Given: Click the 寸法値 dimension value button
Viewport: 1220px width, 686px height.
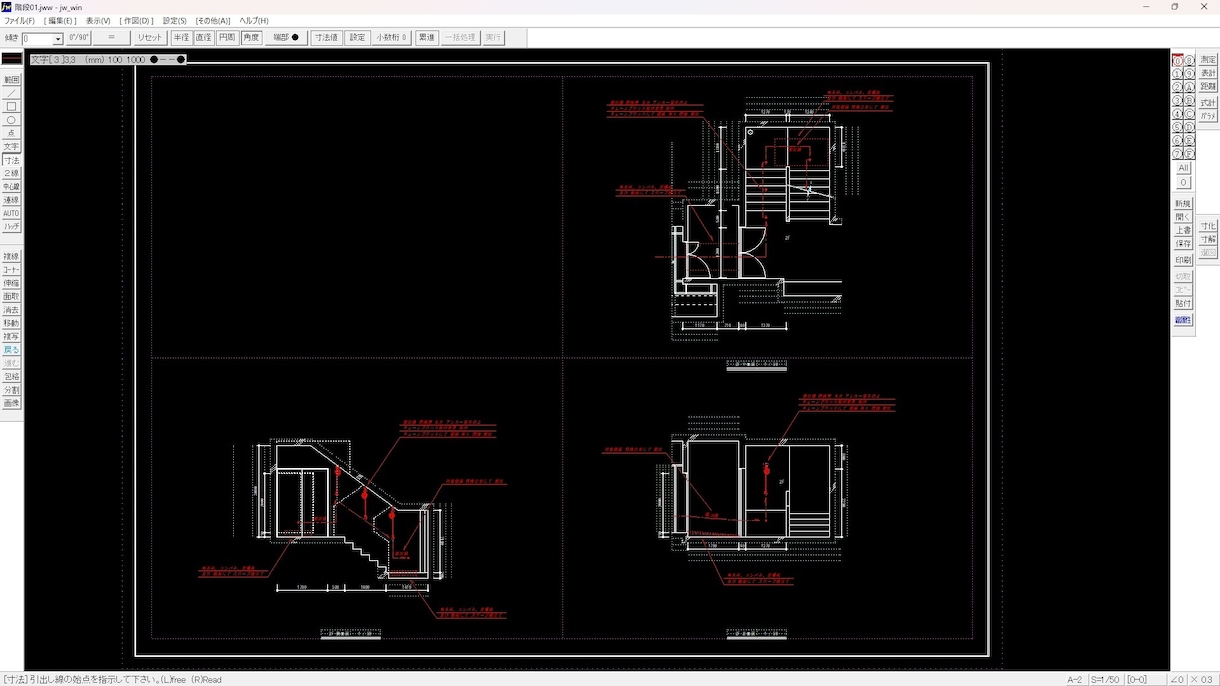Looking at the screenshot, I should pos(327,37).
